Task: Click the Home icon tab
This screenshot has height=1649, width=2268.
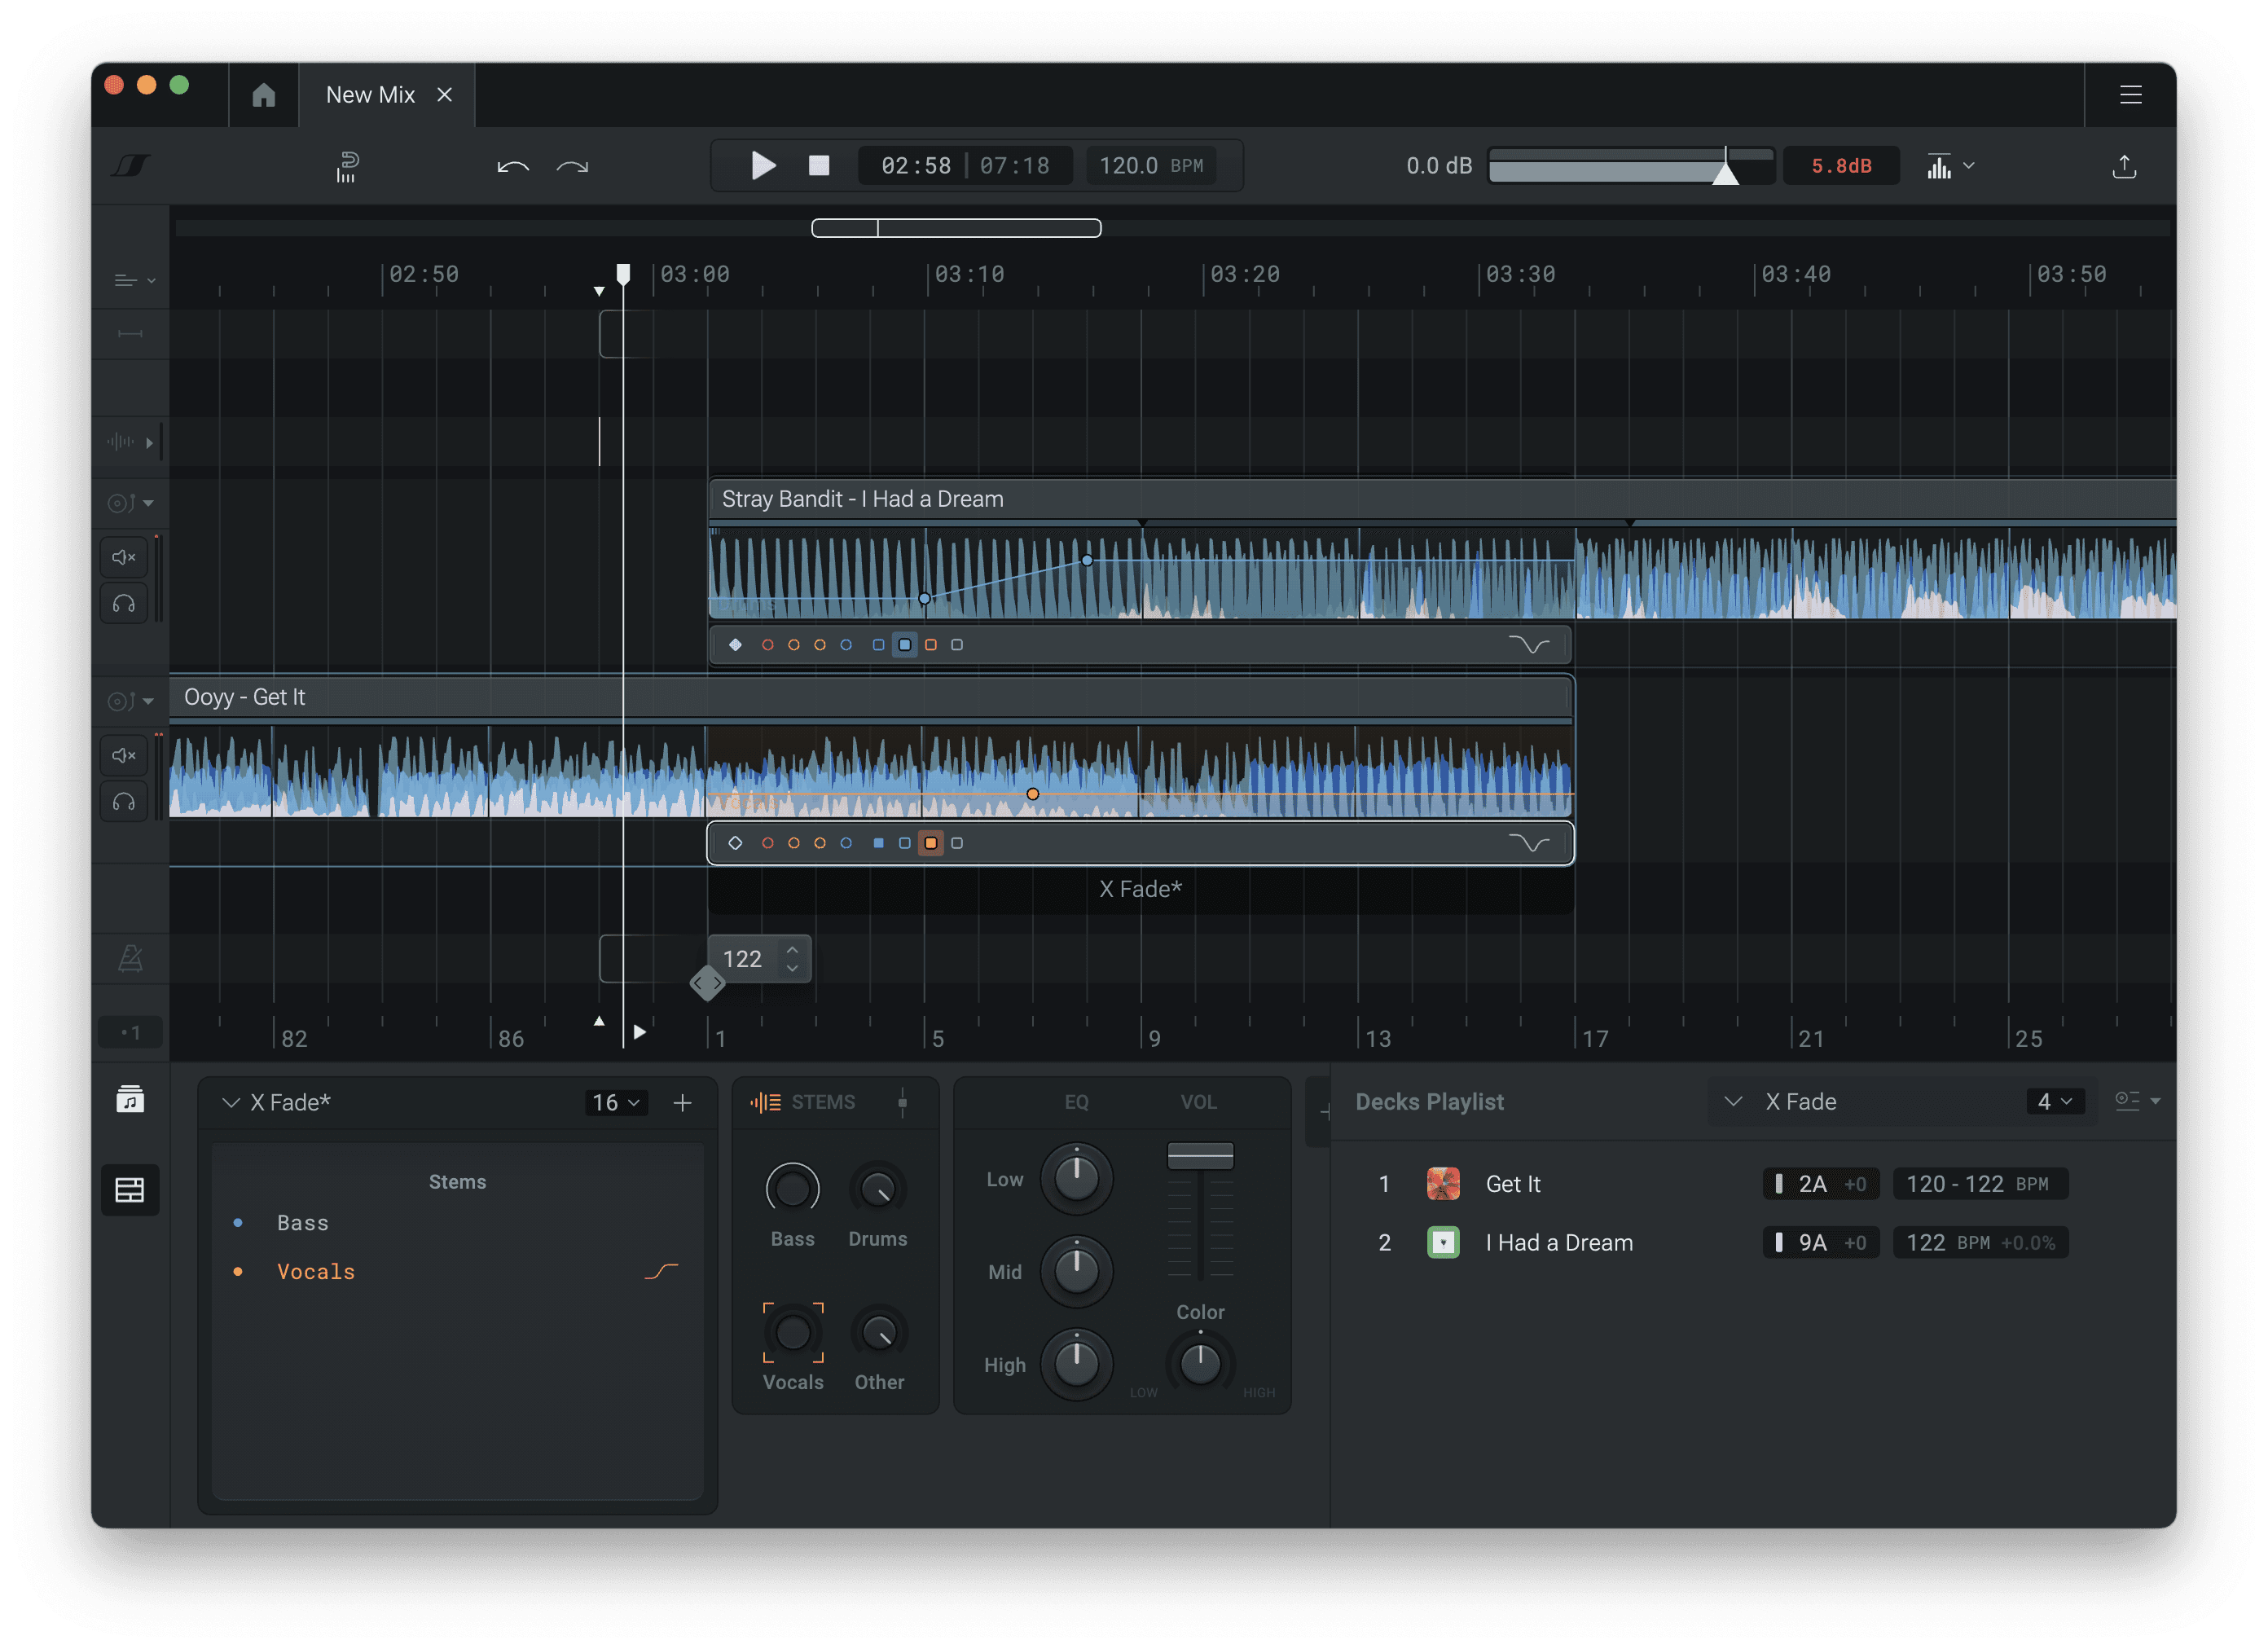Action: tap(263, 95)
